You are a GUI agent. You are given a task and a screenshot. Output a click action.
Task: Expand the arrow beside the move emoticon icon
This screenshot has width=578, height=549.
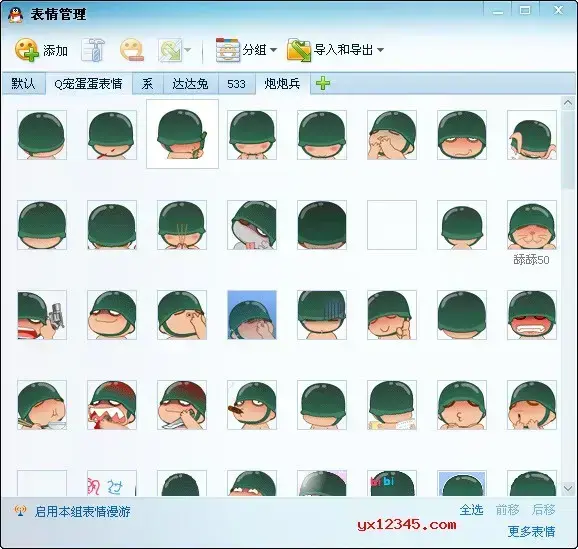pyautogui.click(x=188, y=50)
